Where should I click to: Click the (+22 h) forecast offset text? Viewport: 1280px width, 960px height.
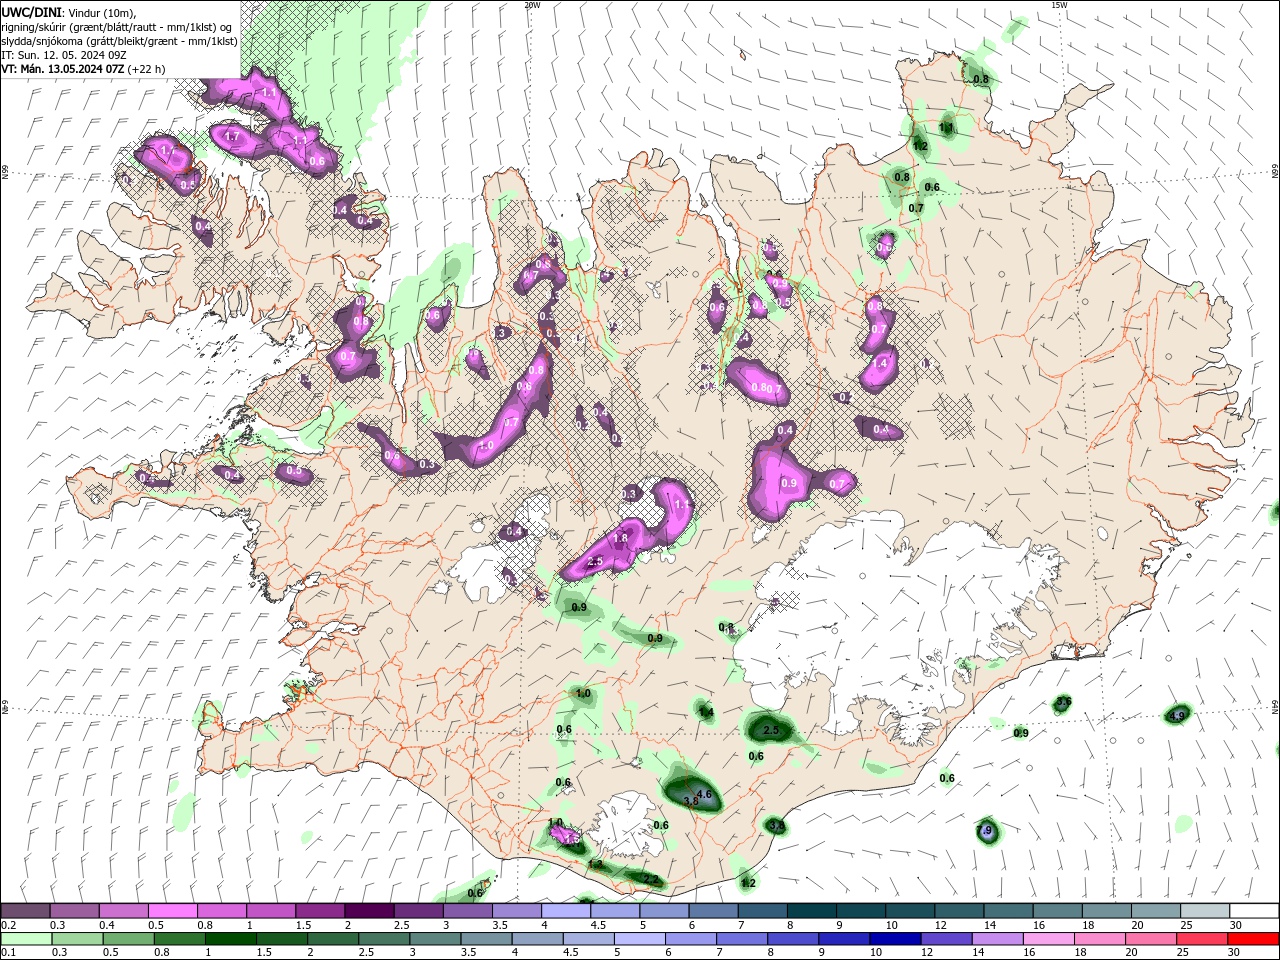(x=147, y=69)
